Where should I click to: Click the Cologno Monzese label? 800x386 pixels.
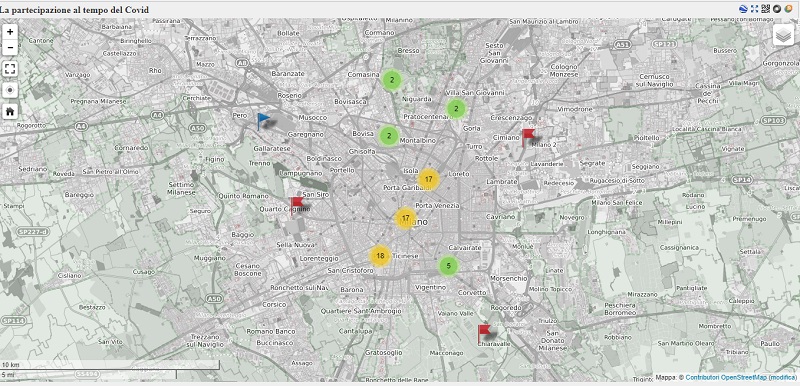click(563, 70)
